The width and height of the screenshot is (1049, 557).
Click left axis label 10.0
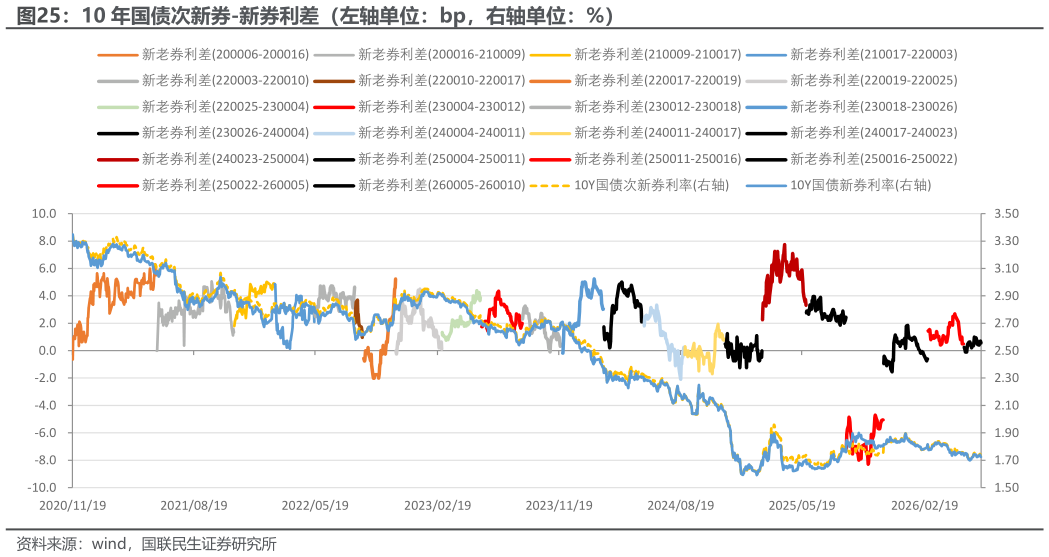(44, 214)
